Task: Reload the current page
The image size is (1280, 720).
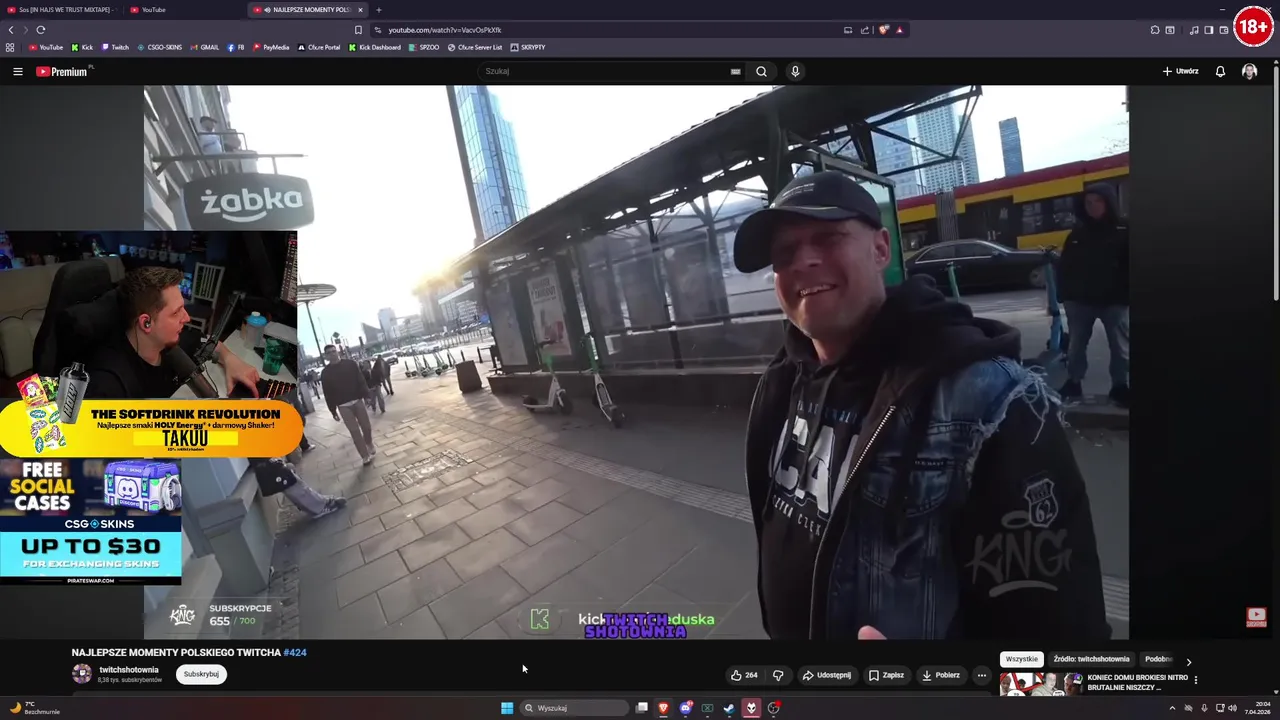Action: click(x=41, y=30)
